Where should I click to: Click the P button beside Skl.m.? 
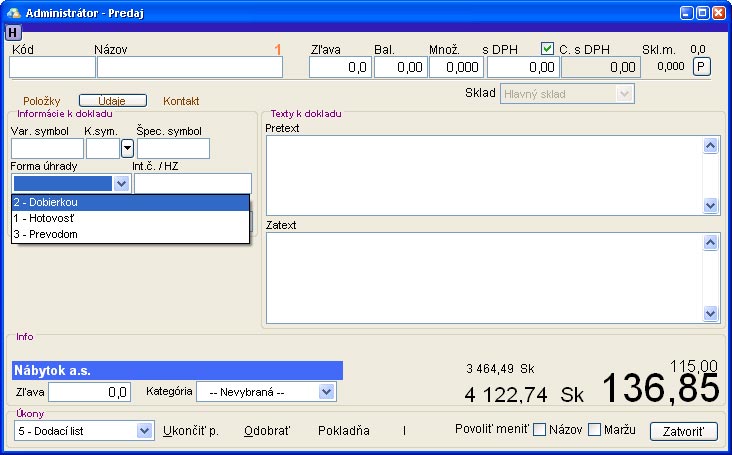pos(702,66)
